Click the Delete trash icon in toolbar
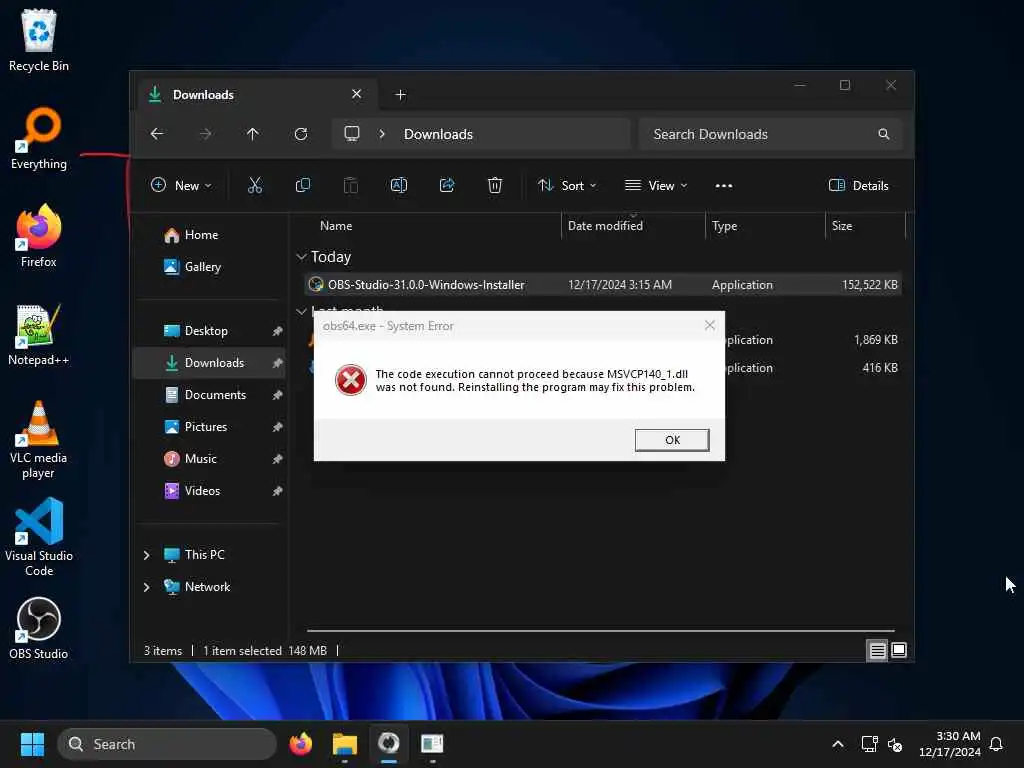Image resolution: width=1024 pixels, height=768 pixels. click(495, 185)
